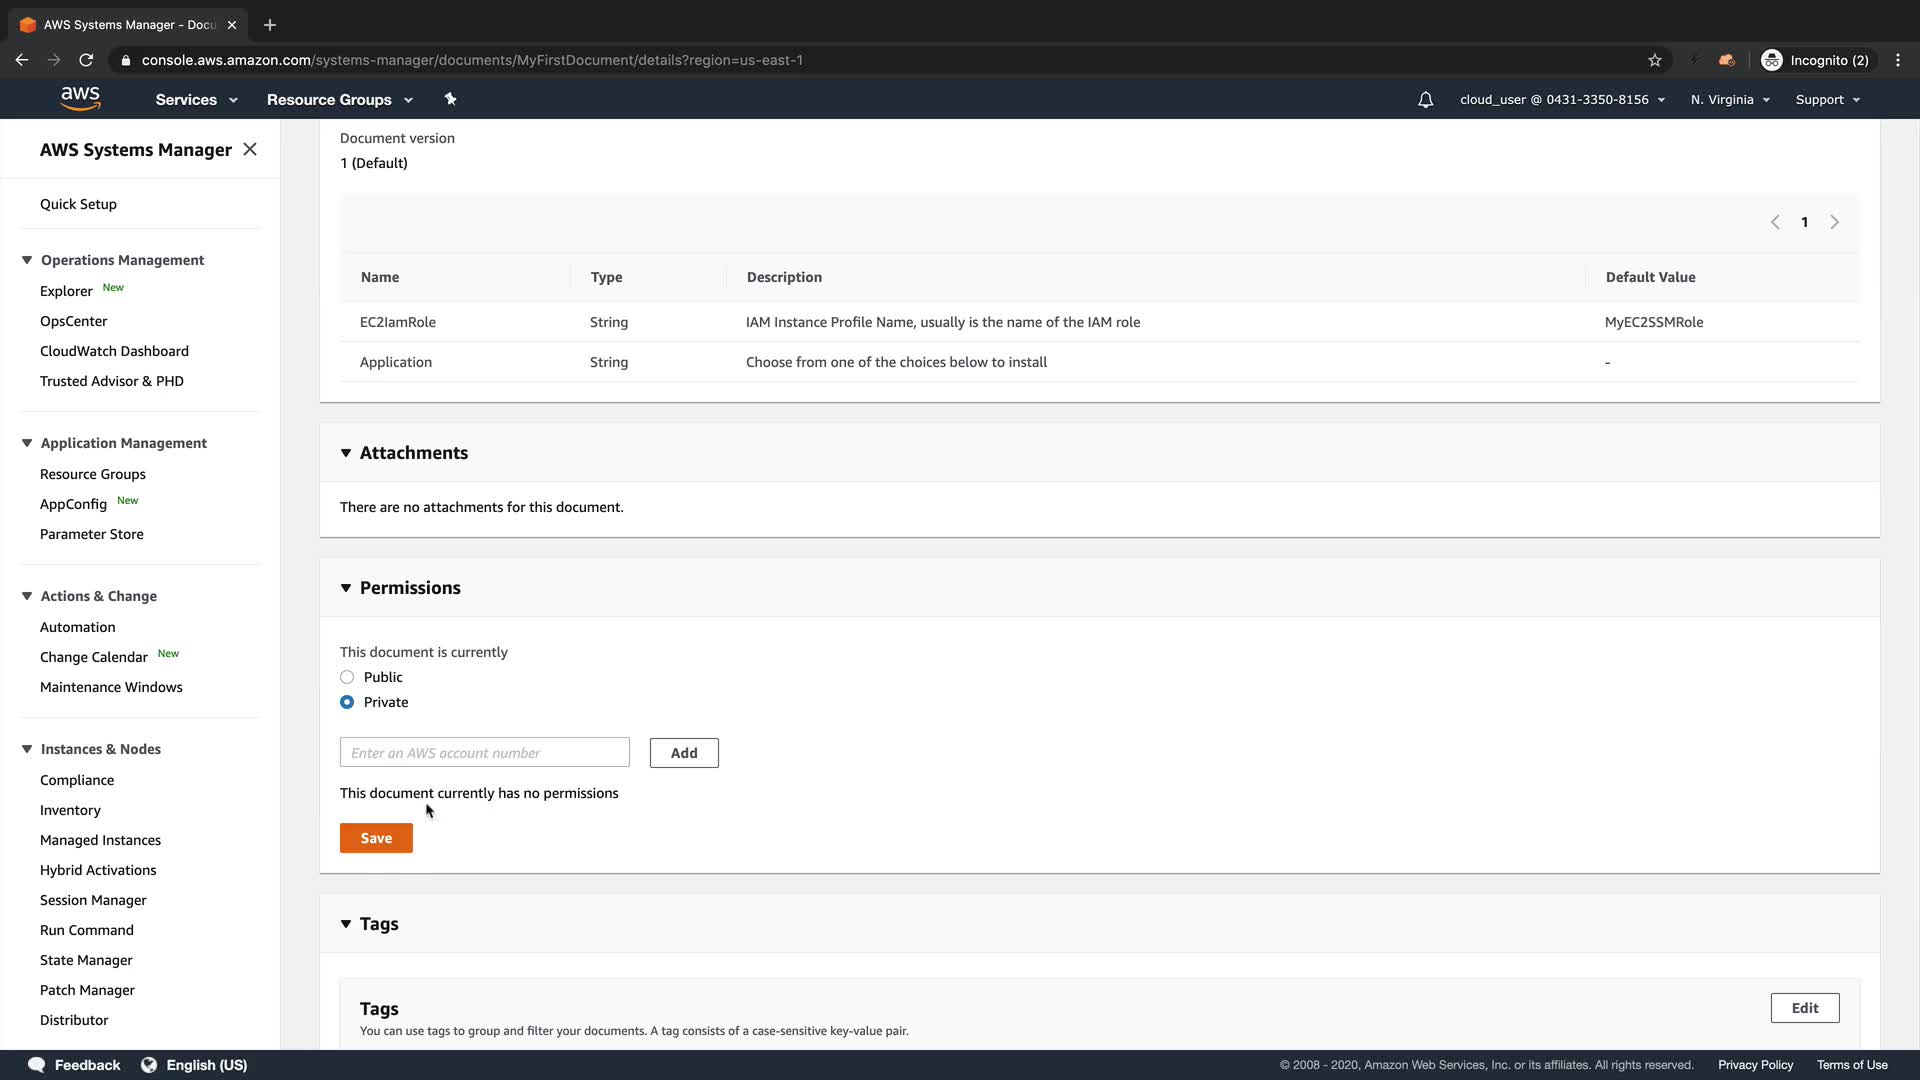The image size is (1920, 1080).
Task: Click the Add account button
Action: tap(684, 753)
